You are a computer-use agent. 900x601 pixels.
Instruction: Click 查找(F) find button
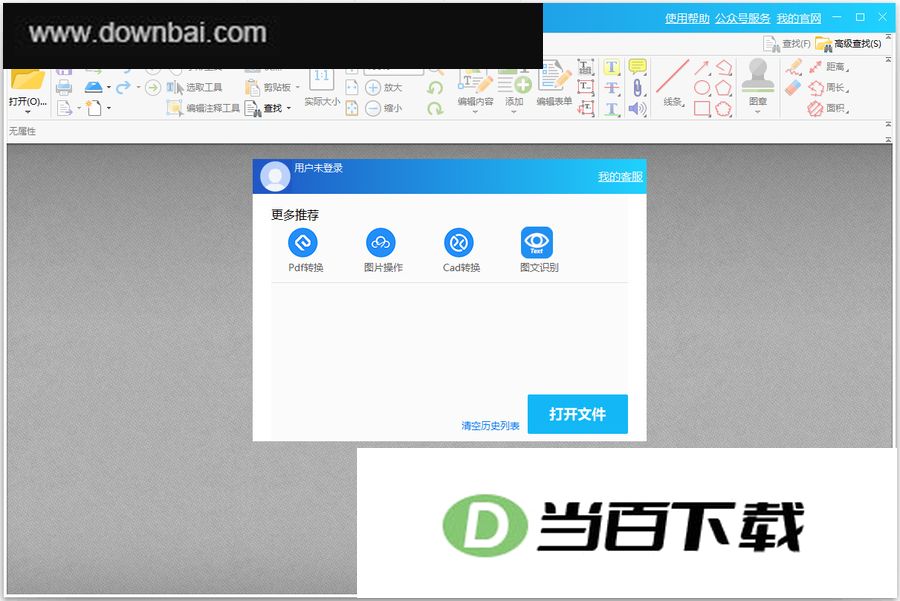click(x=787, y=44)
